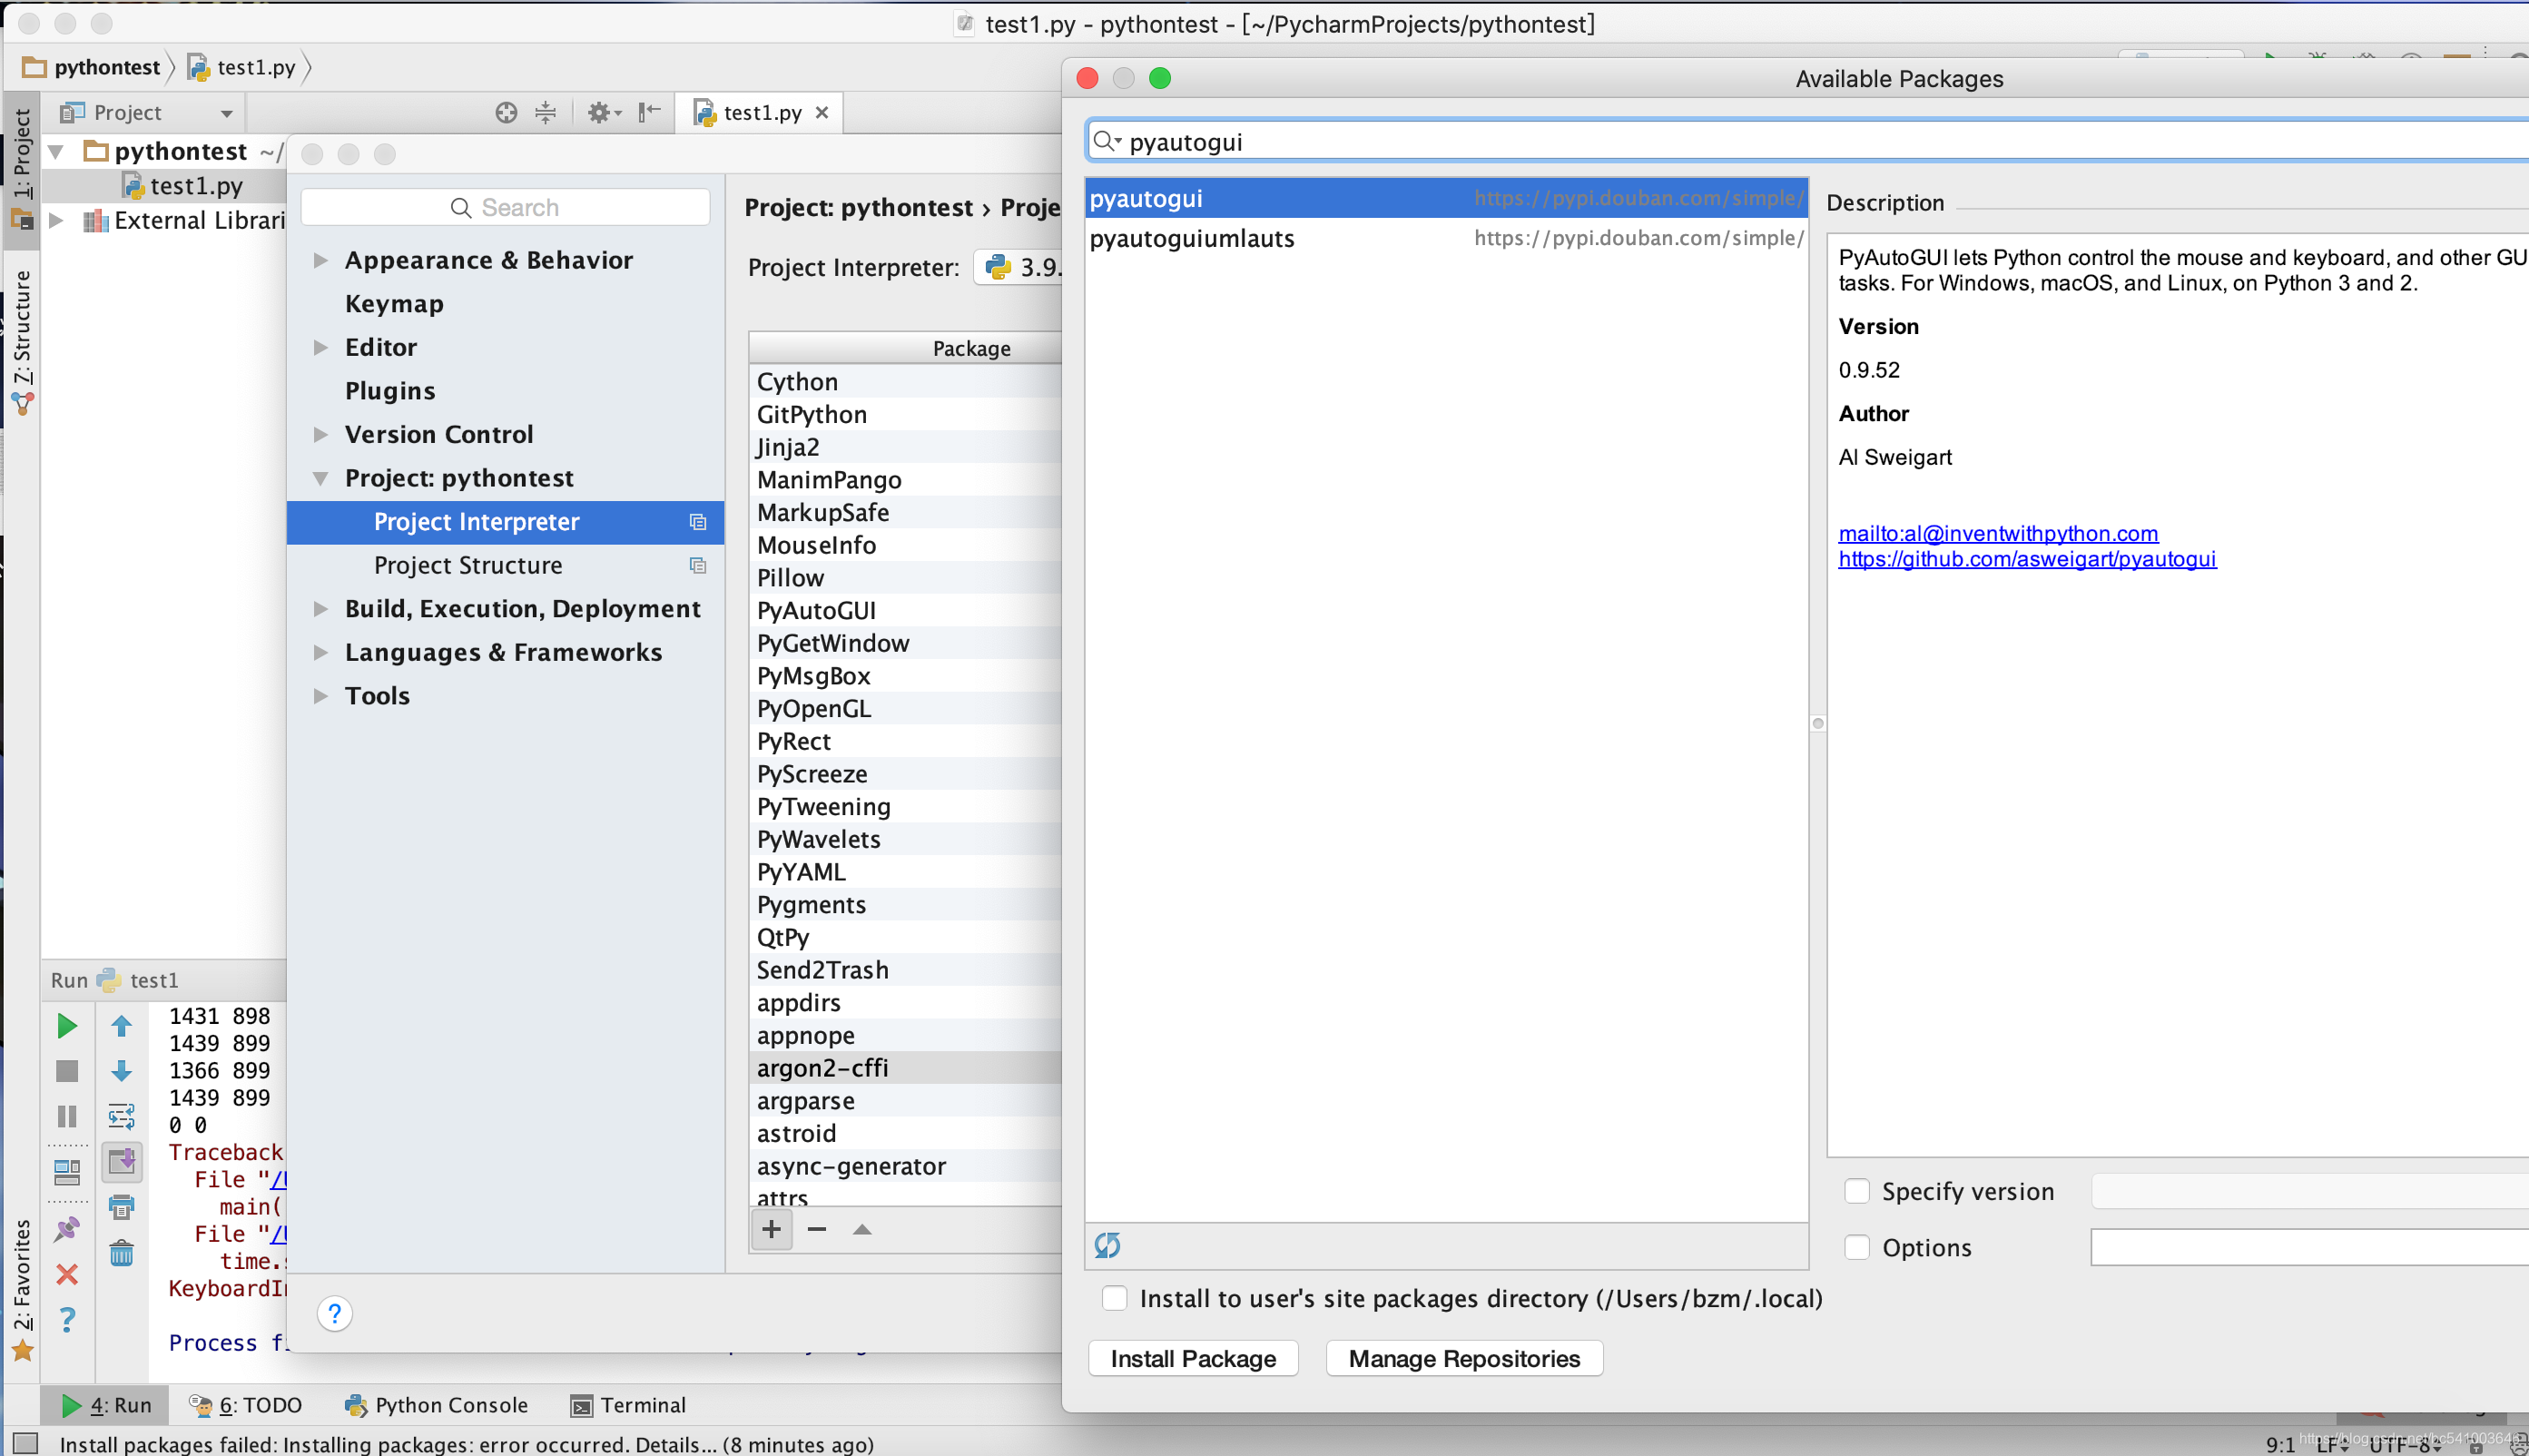Click the upgrade package up-arrow icon
The image size is (2529, 1456).
coord(862,1229)
